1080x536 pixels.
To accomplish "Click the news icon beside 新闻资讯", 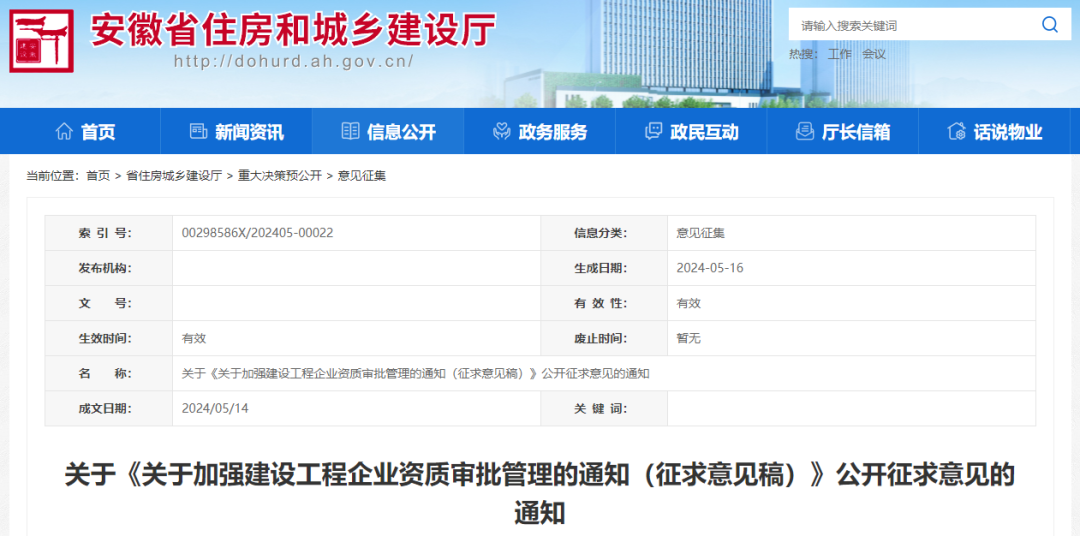I will coord(198,131).
